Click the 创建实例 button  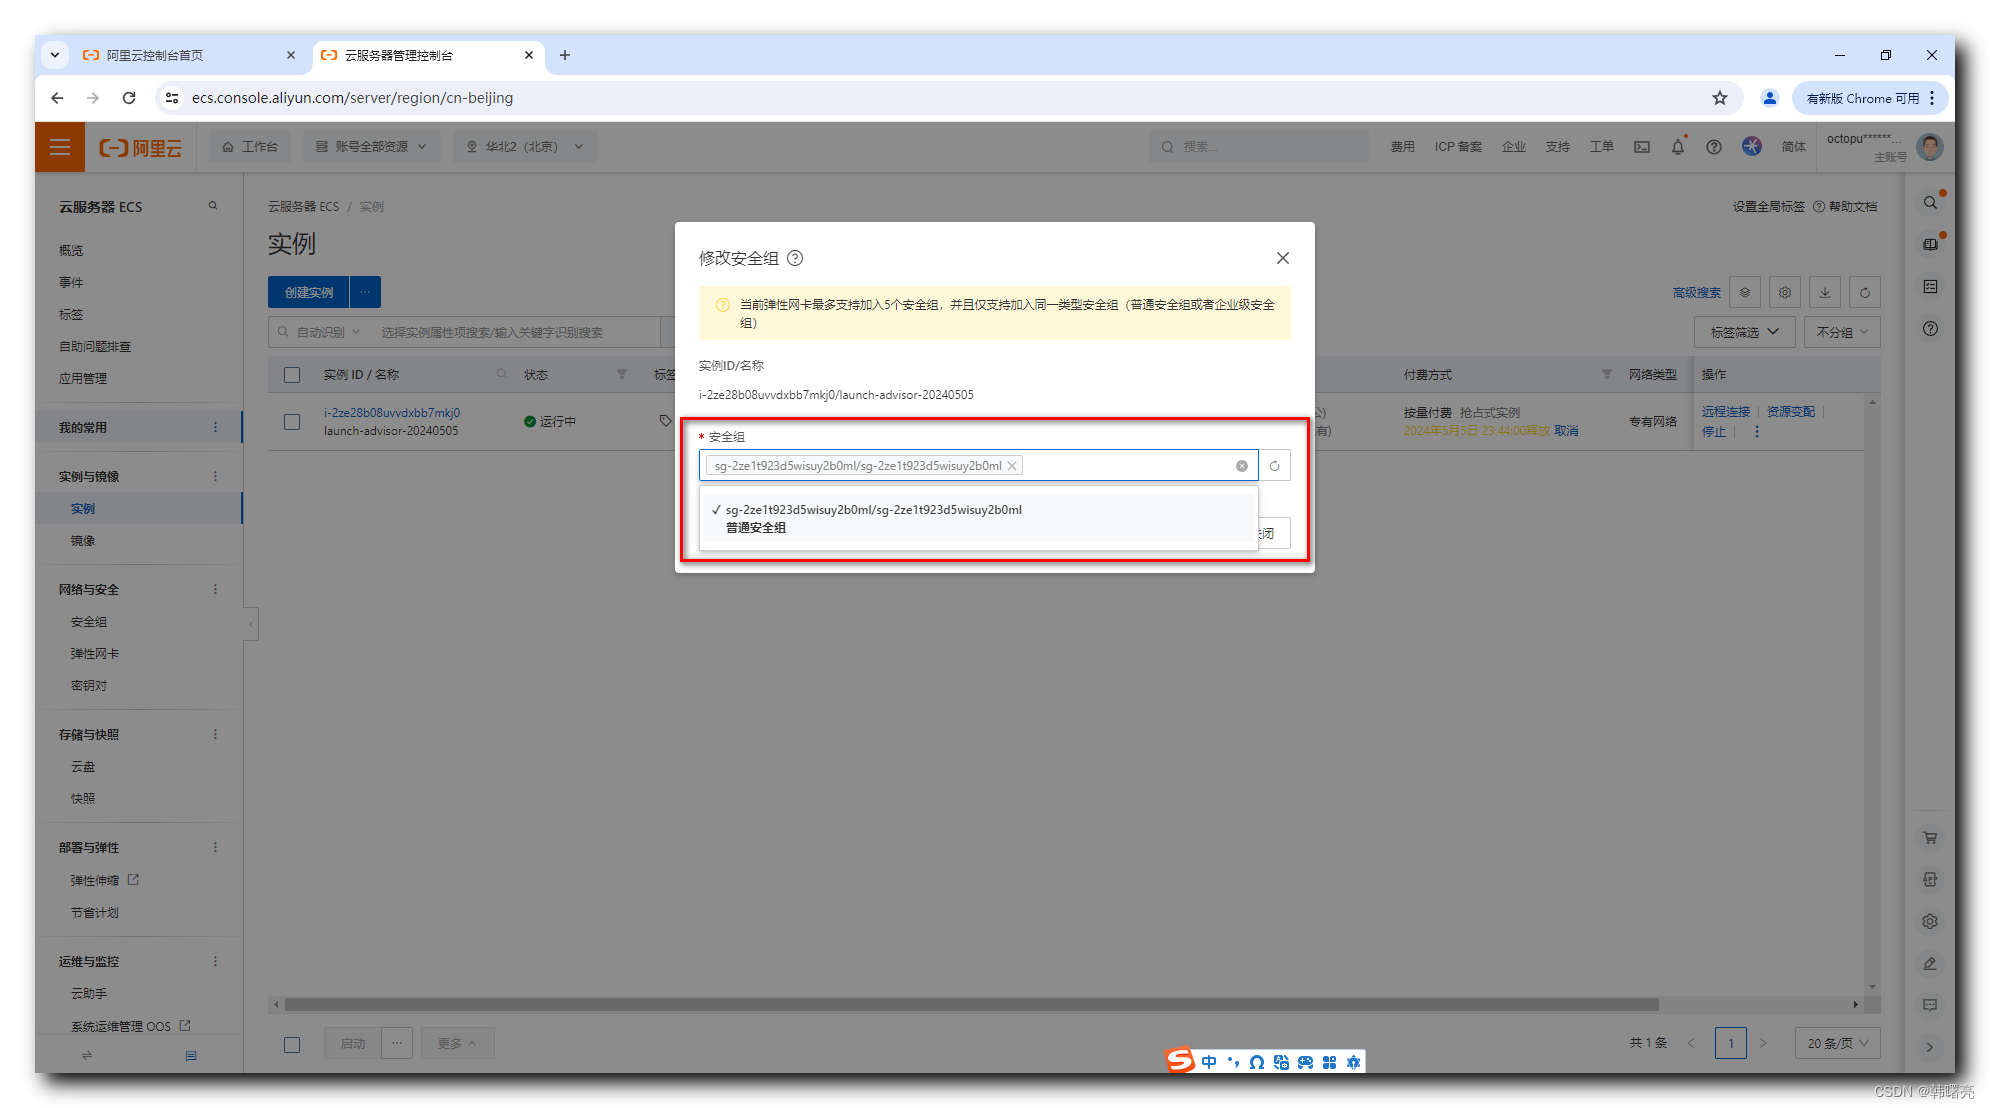click(x=309, y=292)
